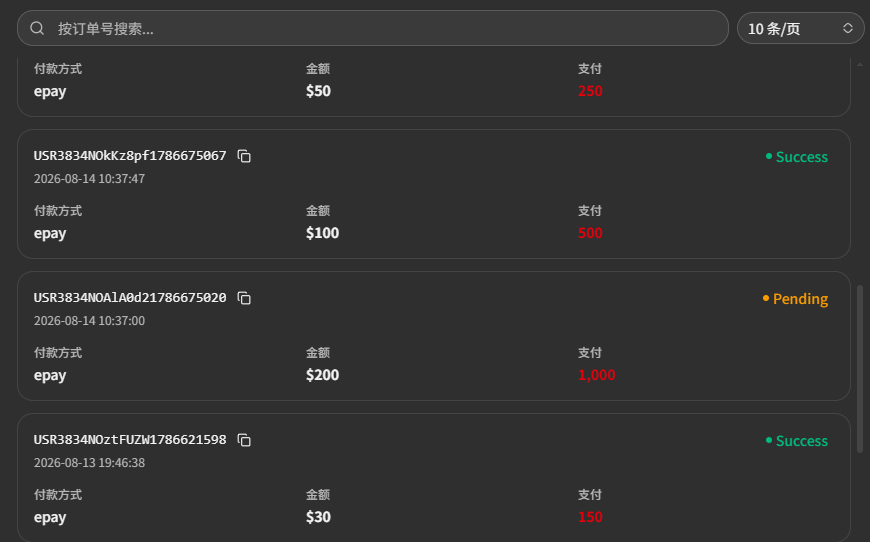Screen dimensions: 870x542
Task: Copy order ID USR3834NOztFUZW1786621598
Action: 244,440
